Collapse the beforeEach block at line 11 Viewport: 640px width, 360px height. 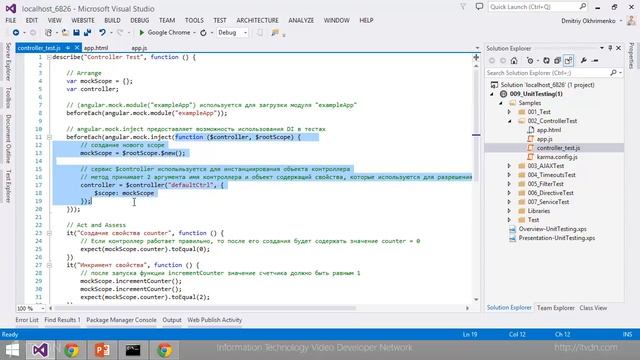pos(49,137)
